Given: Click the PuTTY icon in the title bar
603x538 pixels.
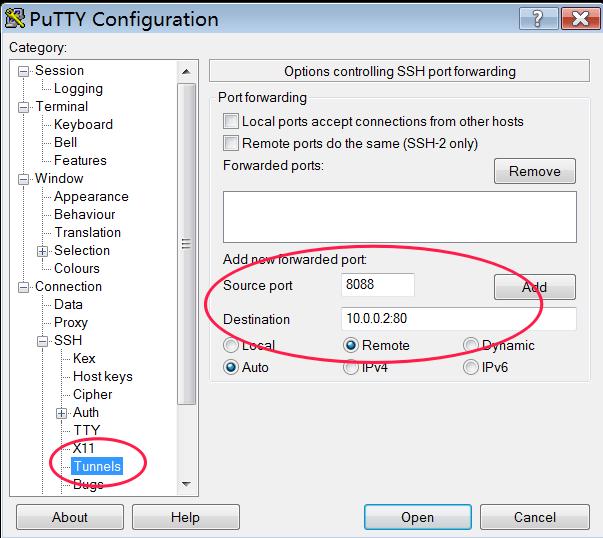Looking at the screenshot, I should 15,18.
